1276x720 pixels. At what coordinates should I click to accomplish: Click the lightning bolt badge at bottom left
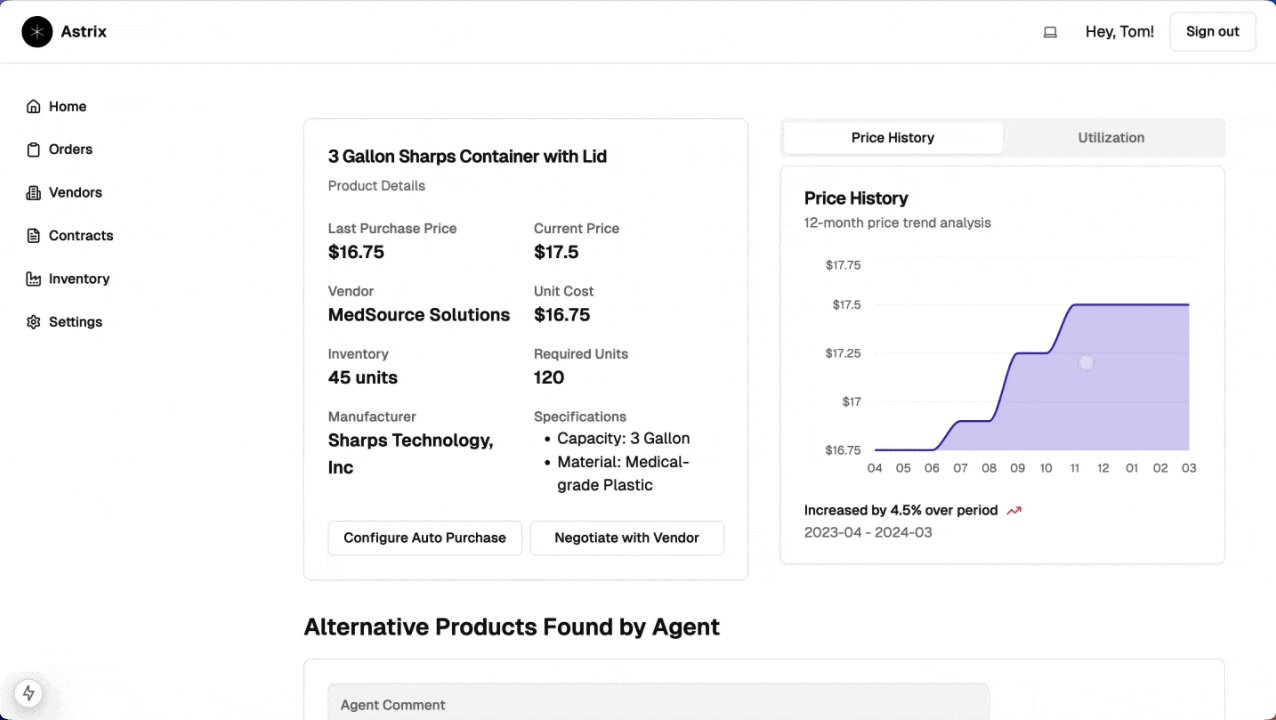[28, 693]
